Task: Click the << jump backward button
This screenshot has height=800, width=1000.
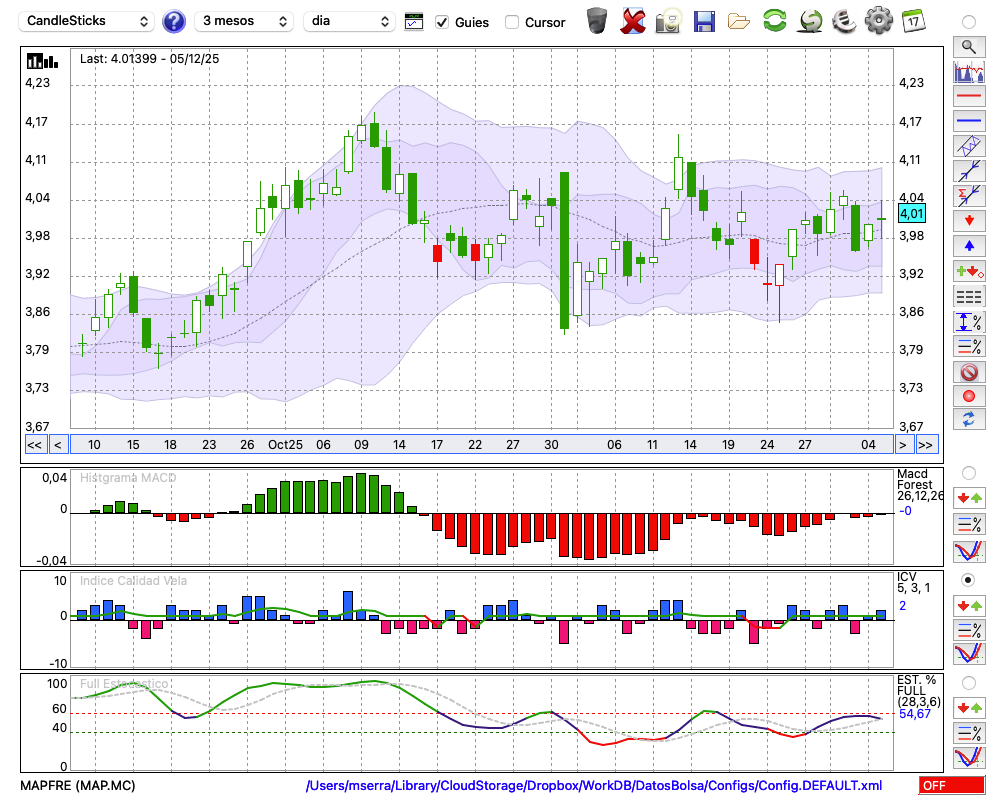Action: (34, 445)
